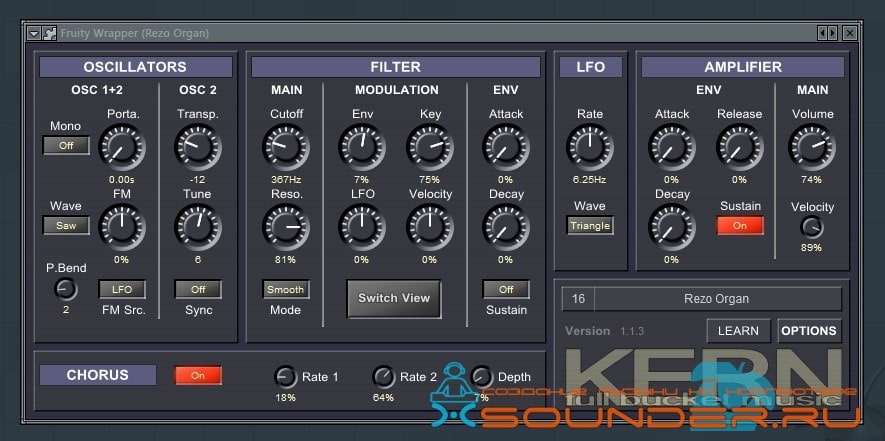The height and width of the screenshot is (441, 885).
Task: Toggle the filter ENV Sustain Off button
Action: [506, 289]
